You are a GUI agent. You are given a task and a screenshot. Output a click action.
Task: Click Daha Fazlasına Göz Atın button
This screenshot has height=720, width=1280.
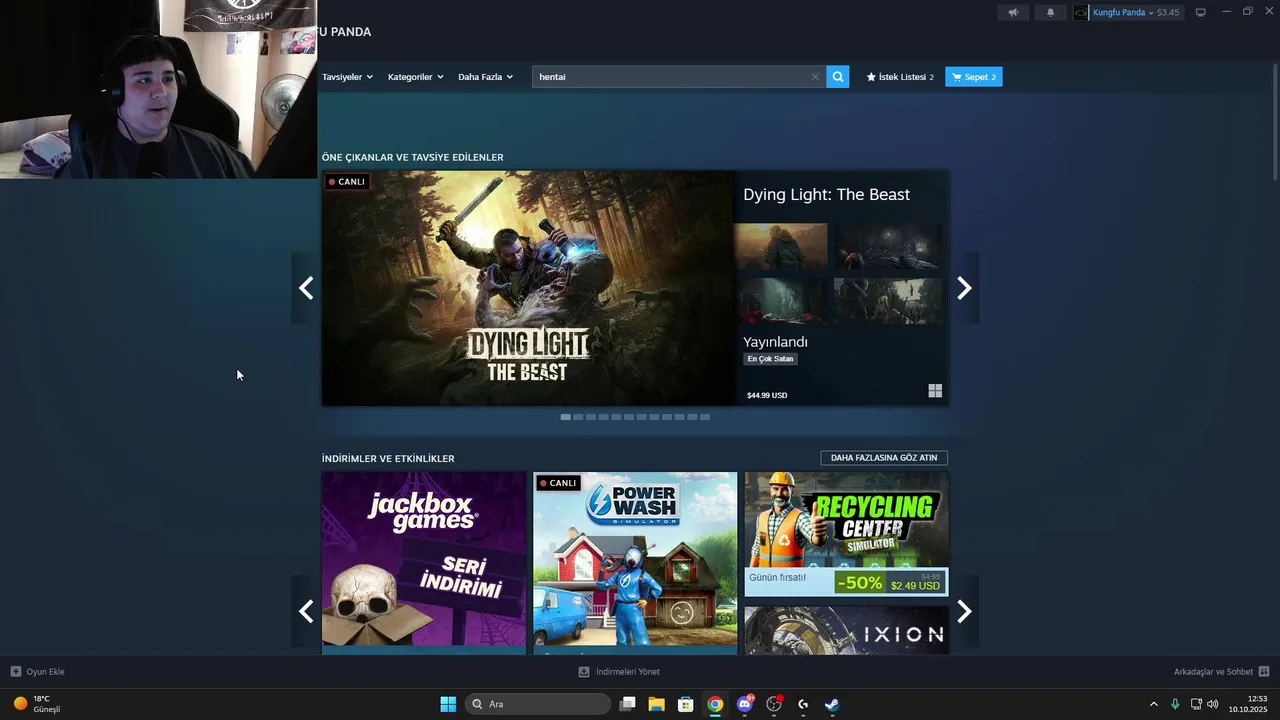[x=884, y=458]
